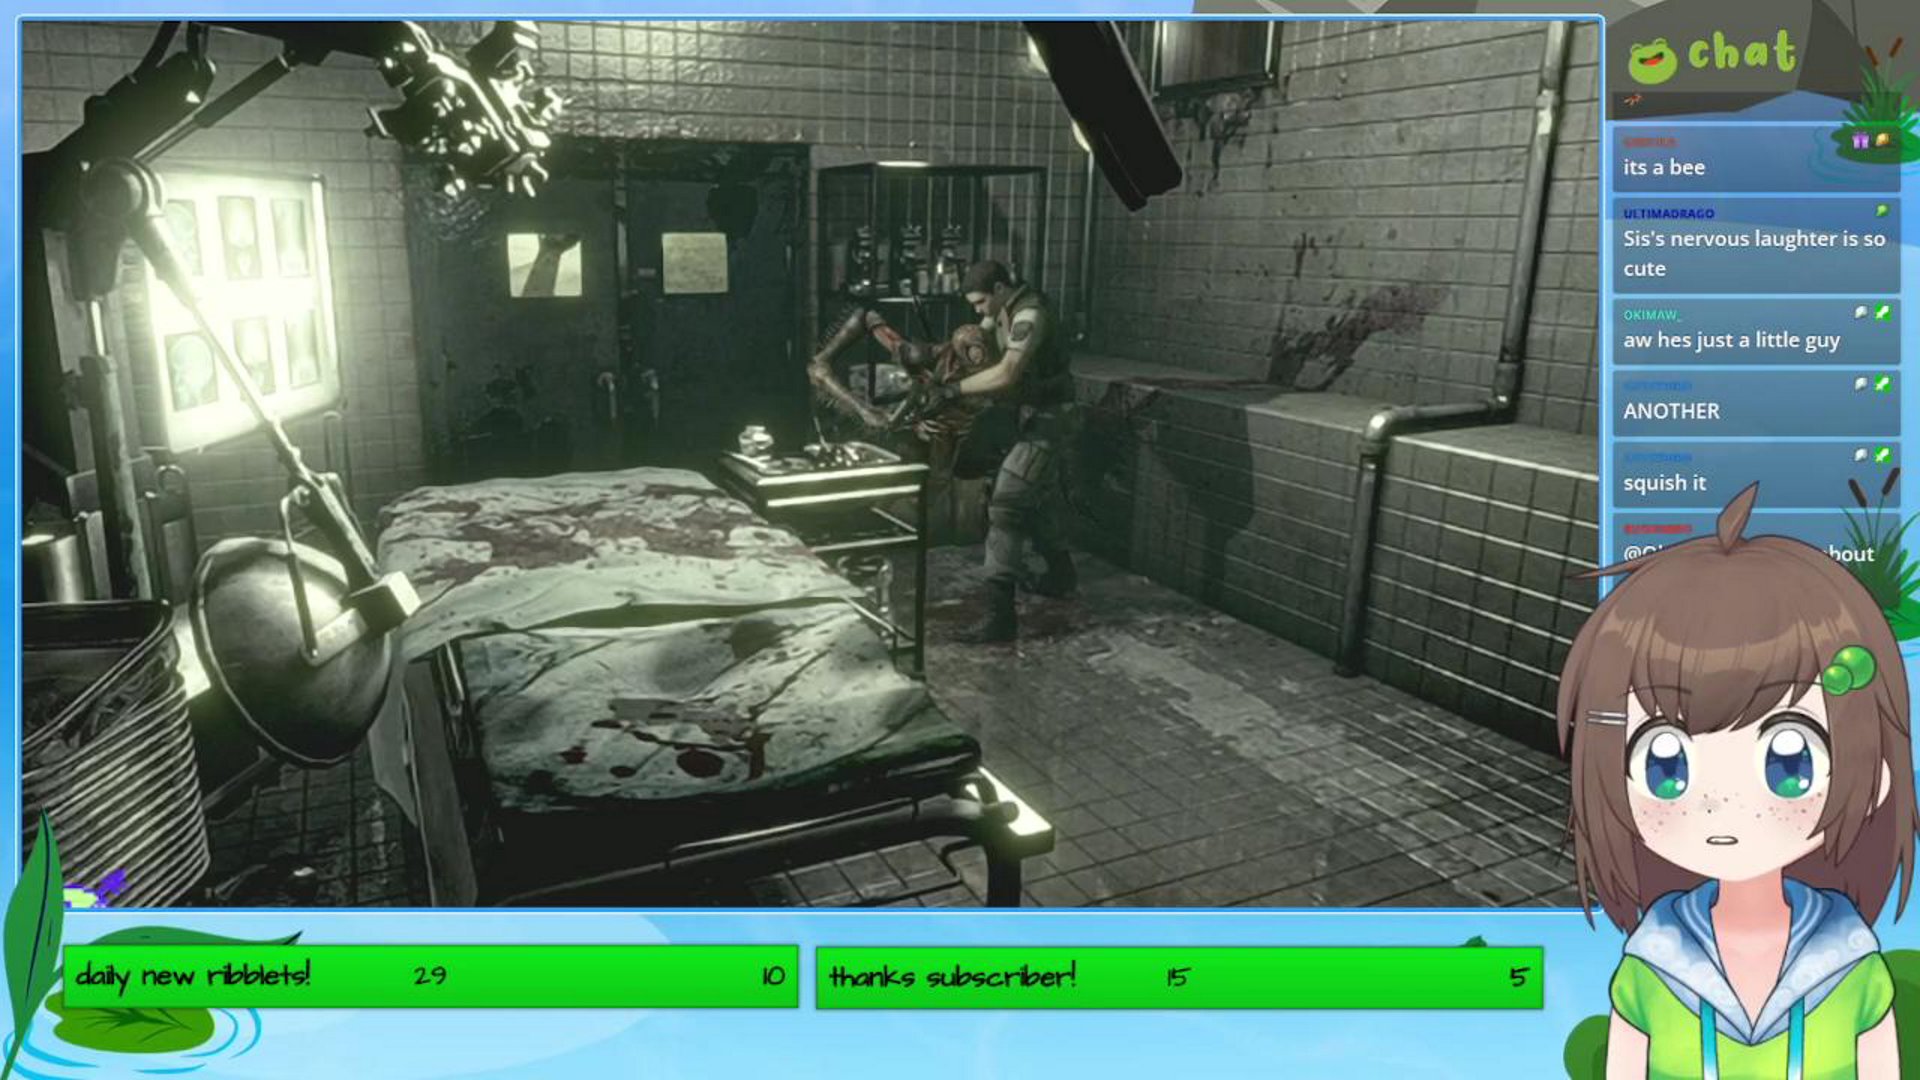
Task: Click the ULTIMADRAGO username
Action: 1668,214
